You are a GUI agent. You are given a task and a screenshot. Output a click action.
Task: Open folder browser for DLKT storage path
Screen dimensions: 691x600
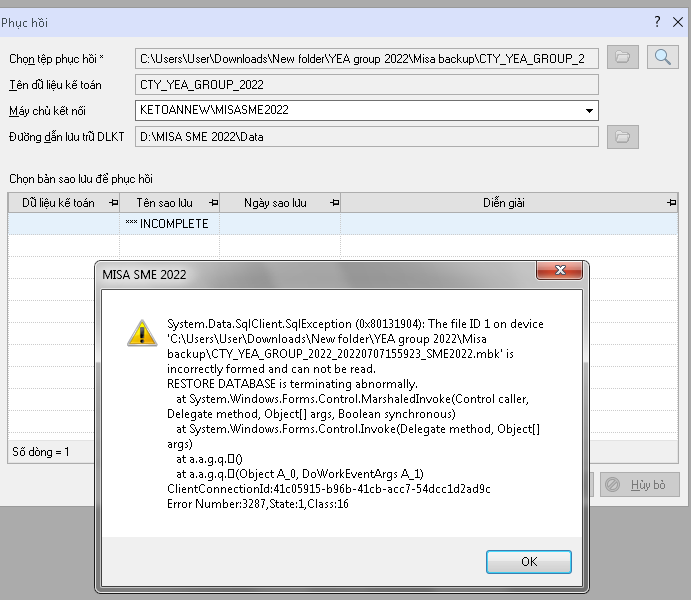(622, 137)
